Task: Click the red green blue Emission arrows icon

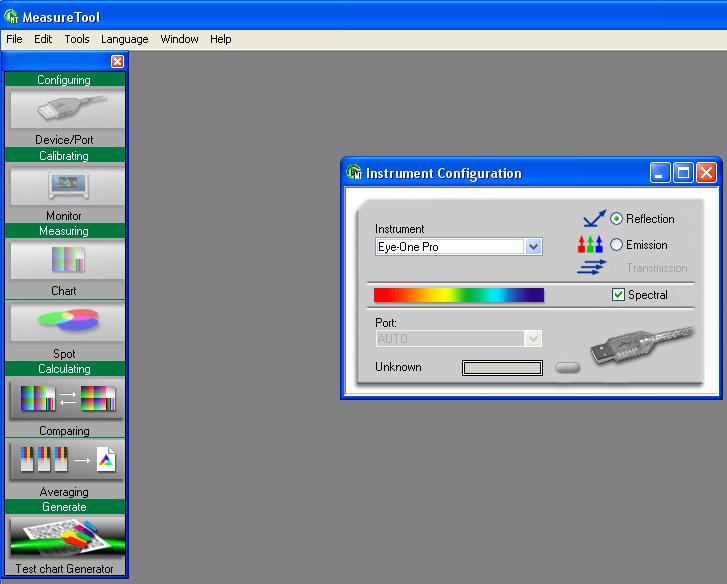Action: pos(590,244)
